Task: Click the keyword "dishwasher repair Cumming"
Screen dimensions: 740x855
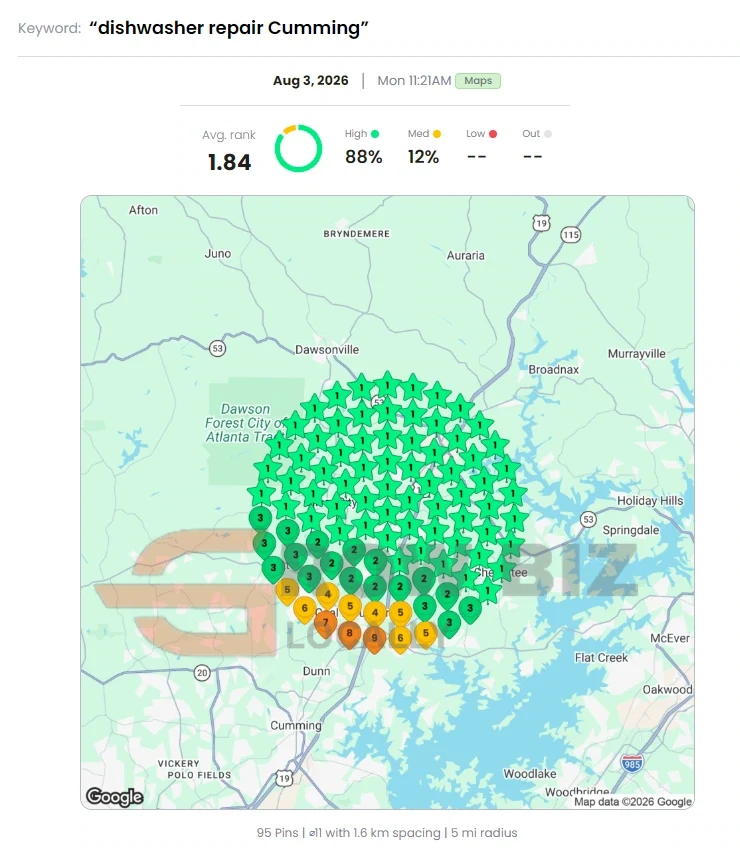Action: (229, 28)
